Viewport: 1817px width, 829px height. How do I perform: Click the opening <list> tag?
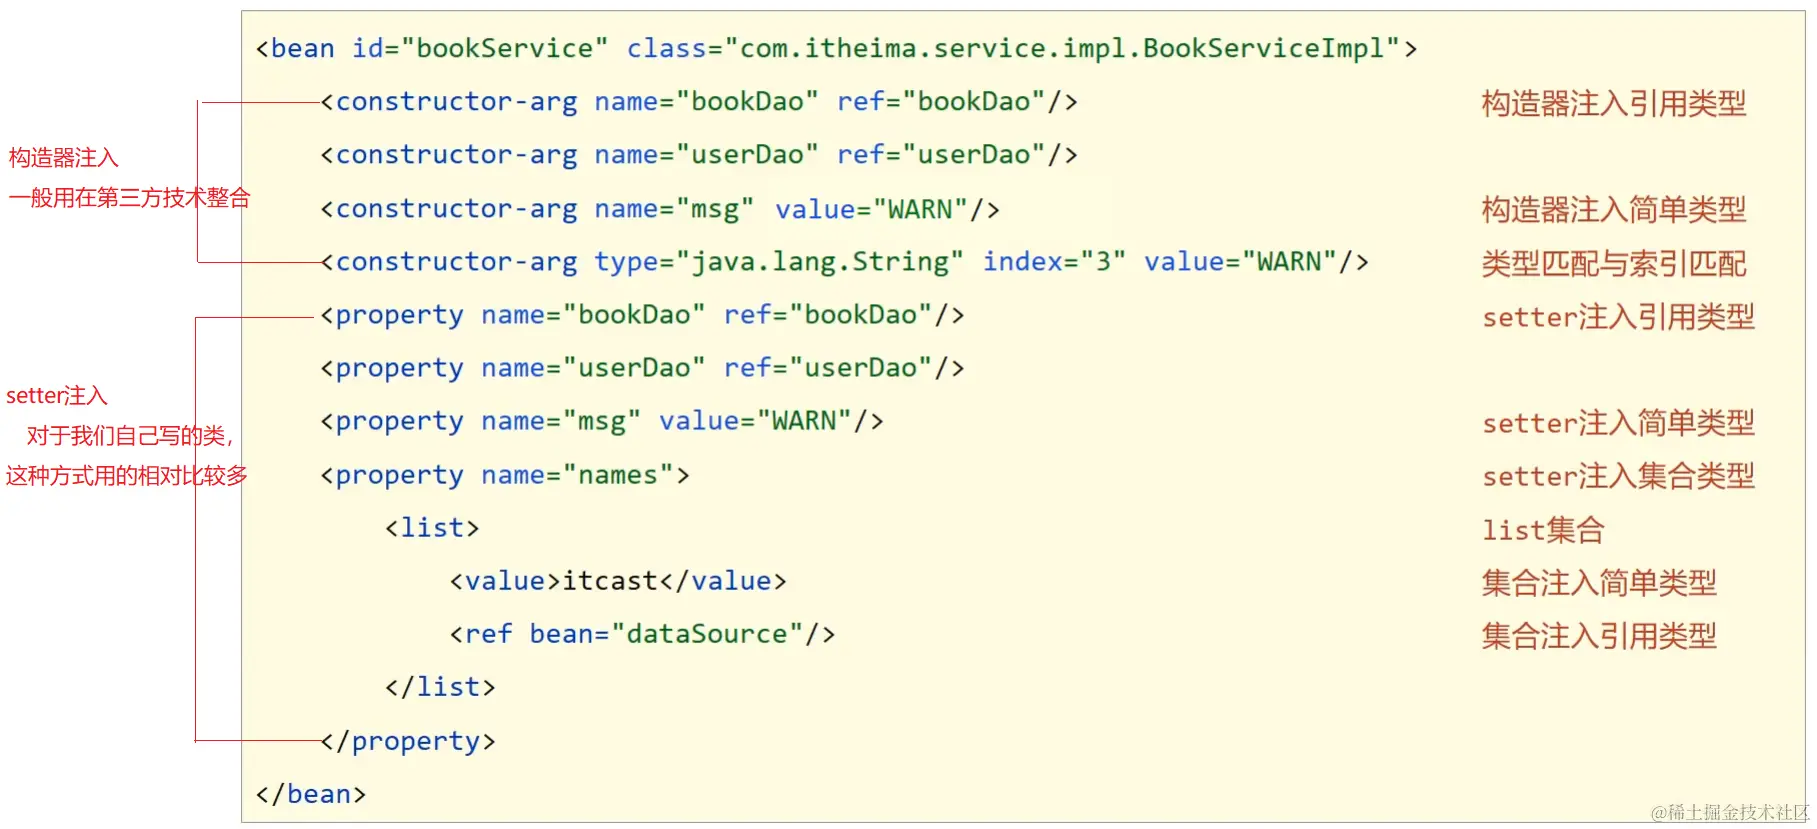coord(432,528)
